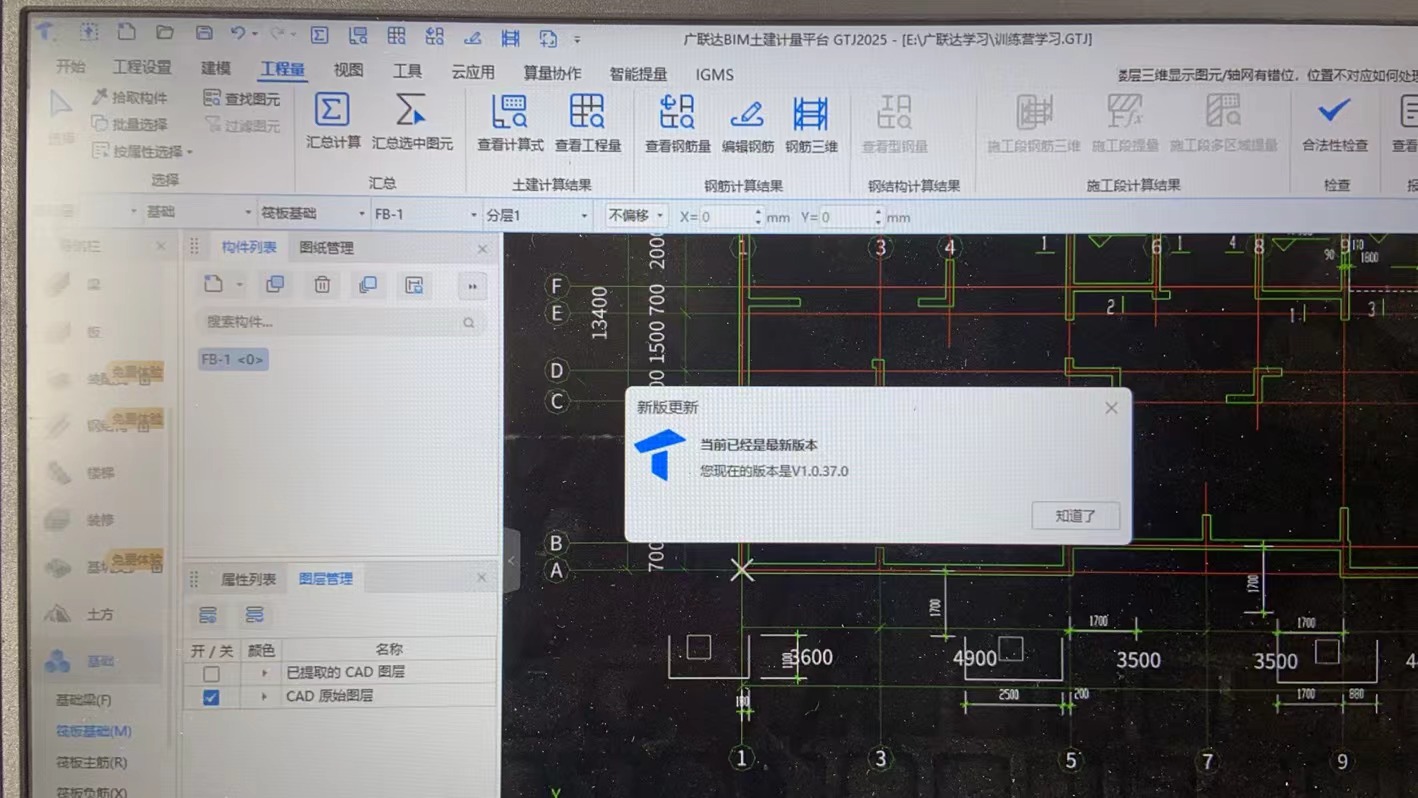This screenshot has width=1418, height=798.
Task: Open 查看钢筋量 tool
Action: point(677,113)
